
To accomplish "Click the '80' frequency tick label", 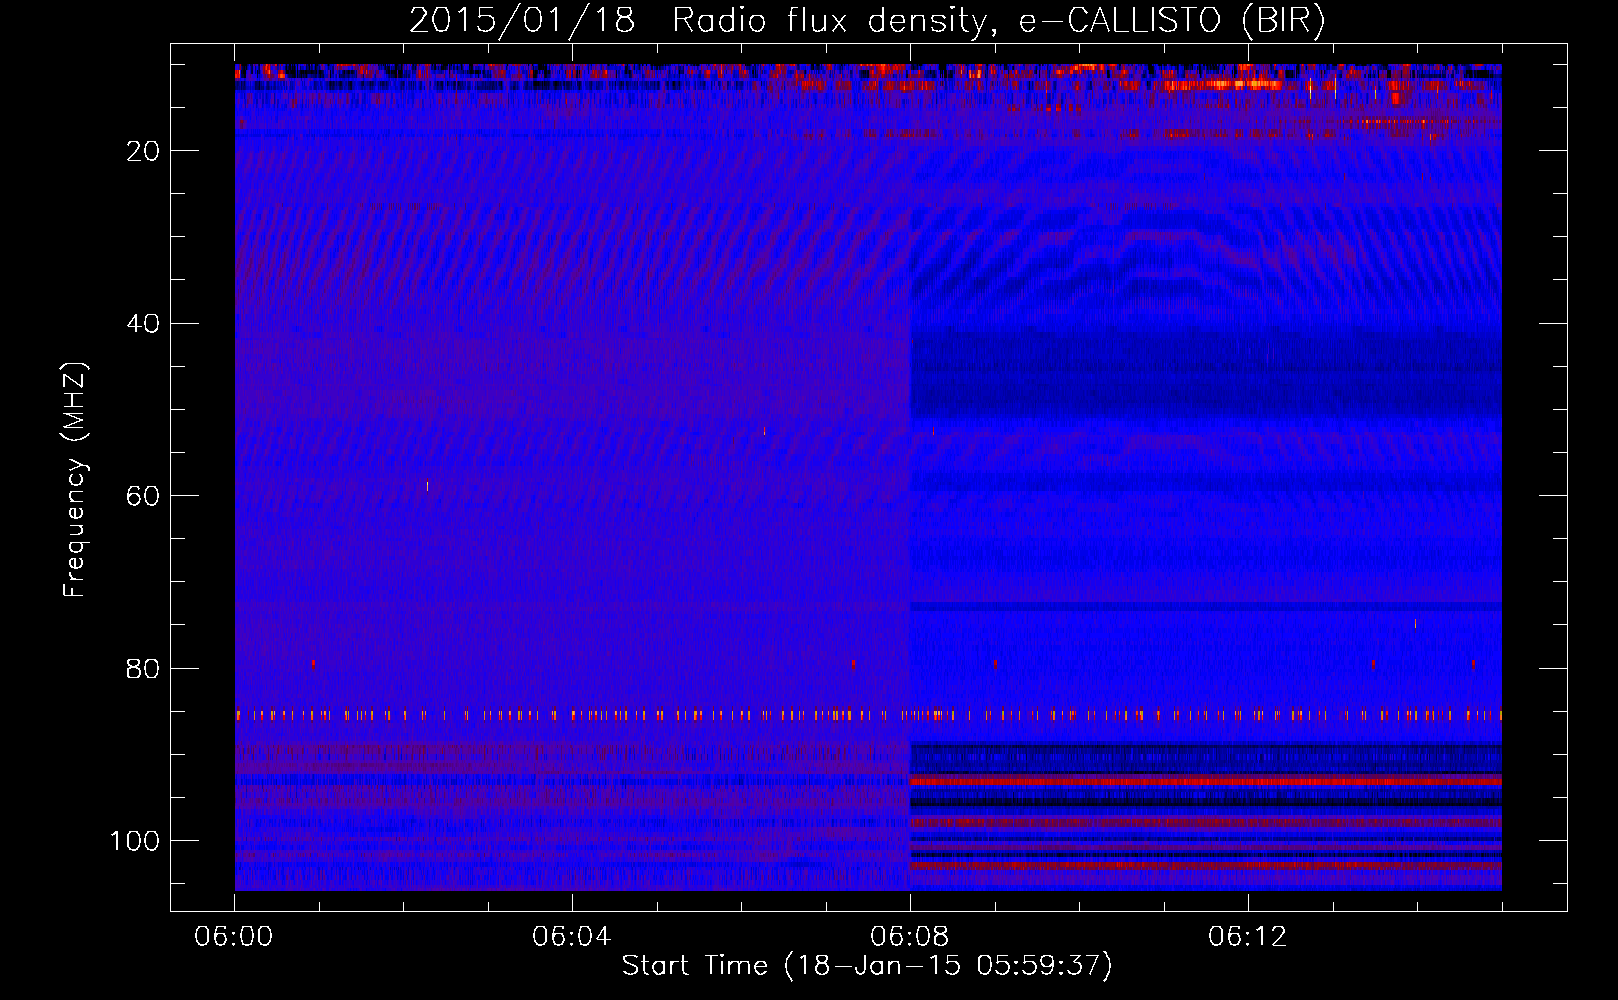I will pos(144,669).
